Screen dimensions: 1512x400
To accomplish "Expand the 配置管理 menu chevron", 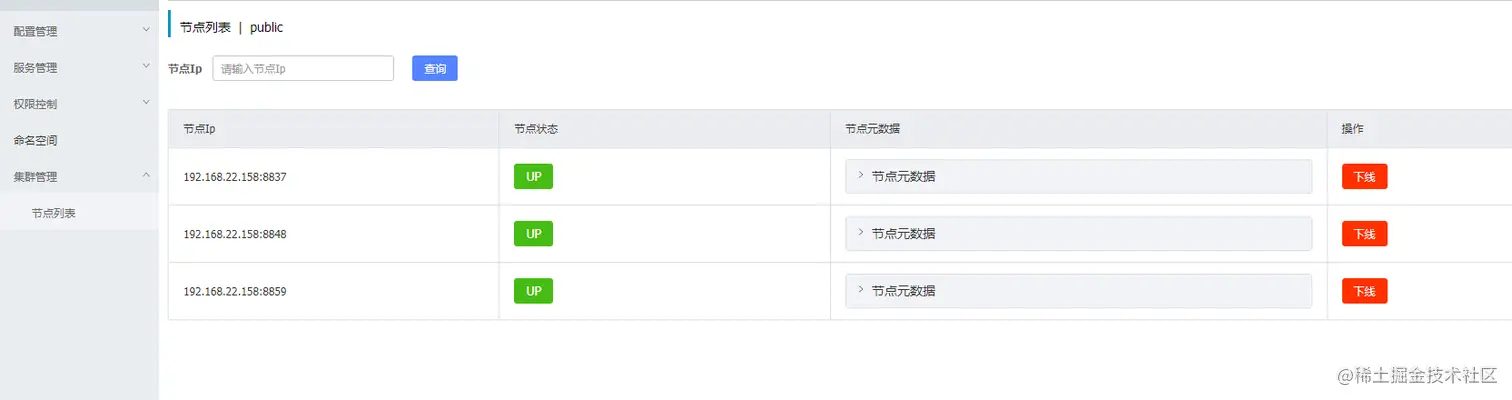I will (x=146, y=30).
